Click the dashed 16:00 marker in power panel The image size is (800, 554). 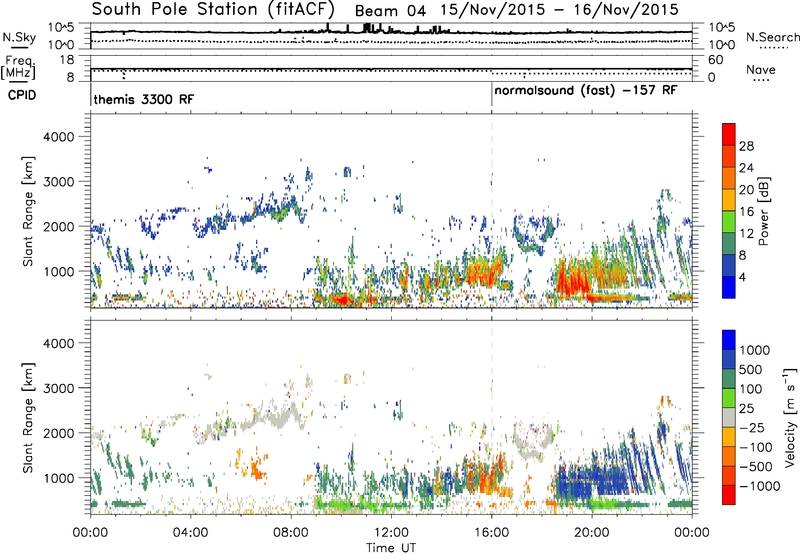coord(492,211)
